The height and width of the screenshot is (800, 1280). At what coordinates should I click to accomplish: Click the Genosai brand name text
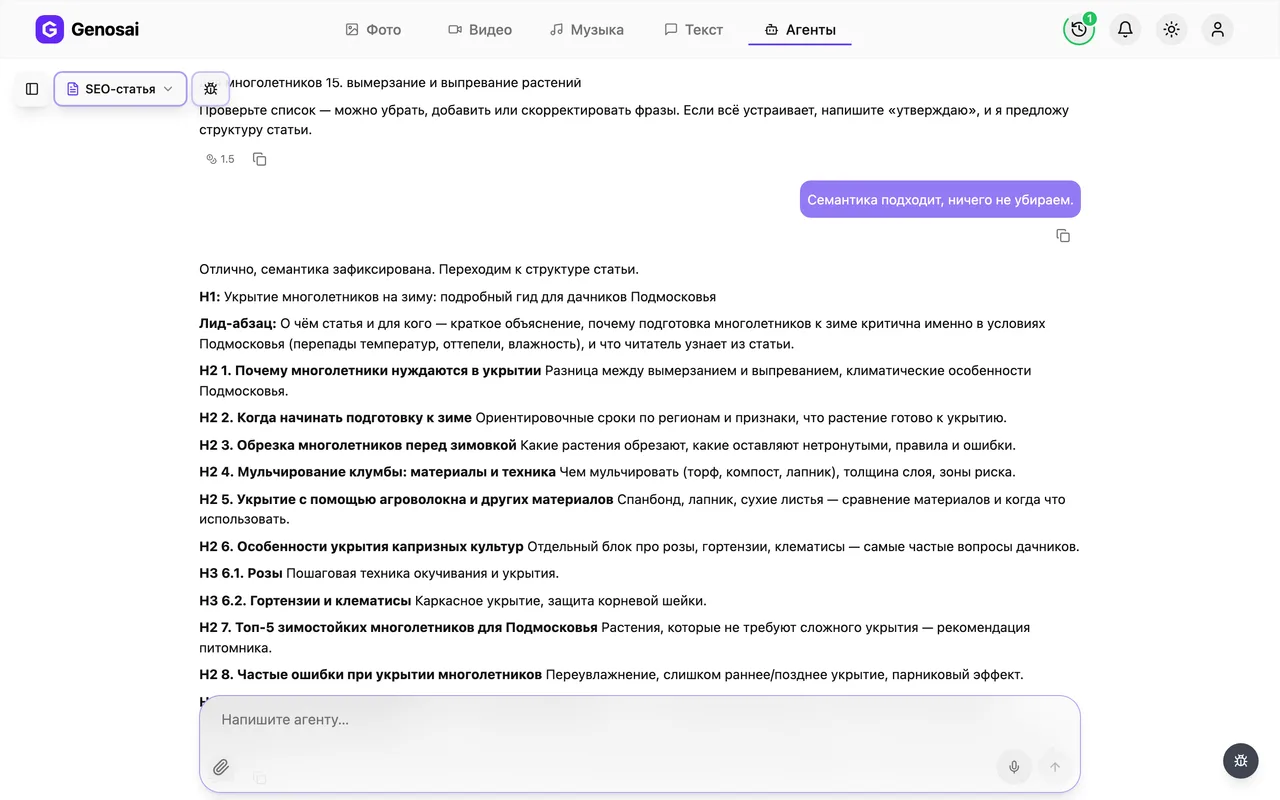105,30
